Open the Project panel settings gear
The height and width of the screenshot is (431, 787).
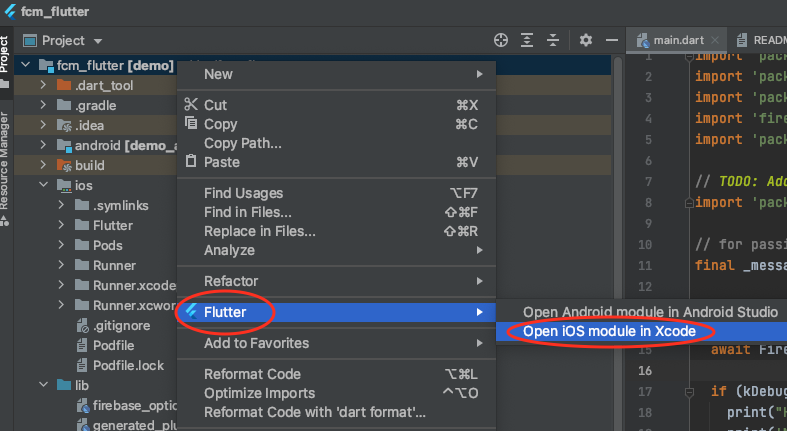pyautogui.click(x=586, y=40)
